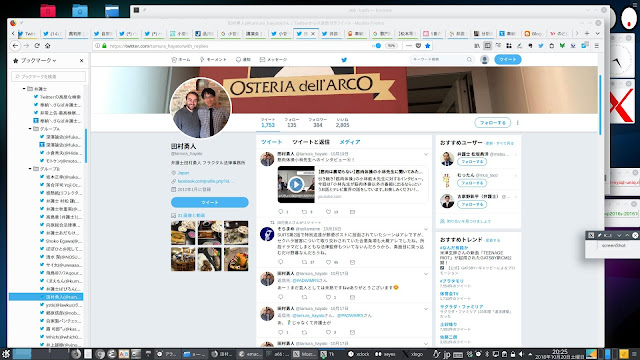The width and height of the screenshot is (640, 360).
Task: Click the いいね count 2,805 stat
Action: click(x=342, y=122)
